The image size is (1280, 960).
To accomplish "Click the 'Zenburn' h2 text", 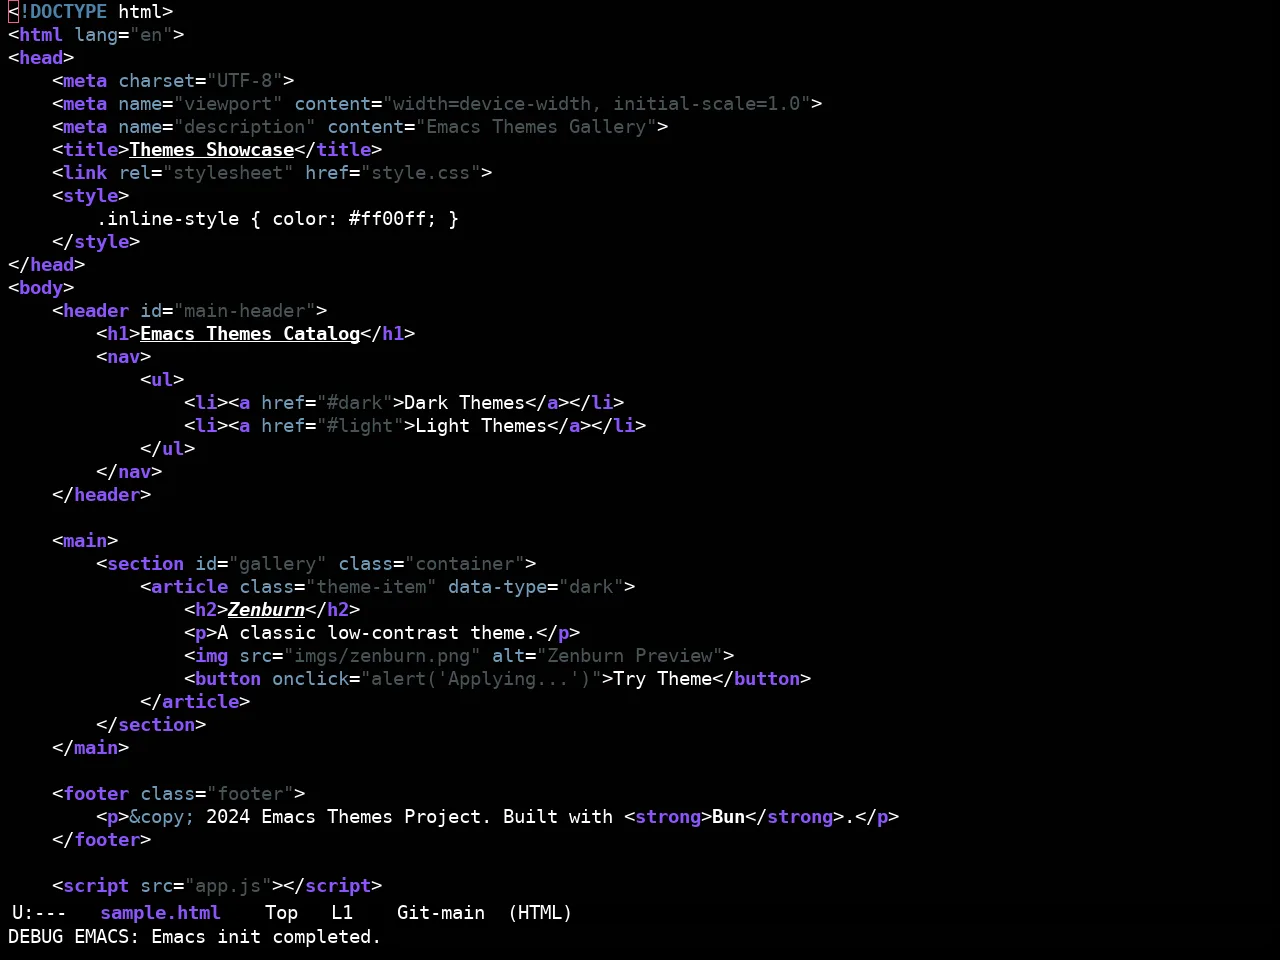I will point(266,610).
